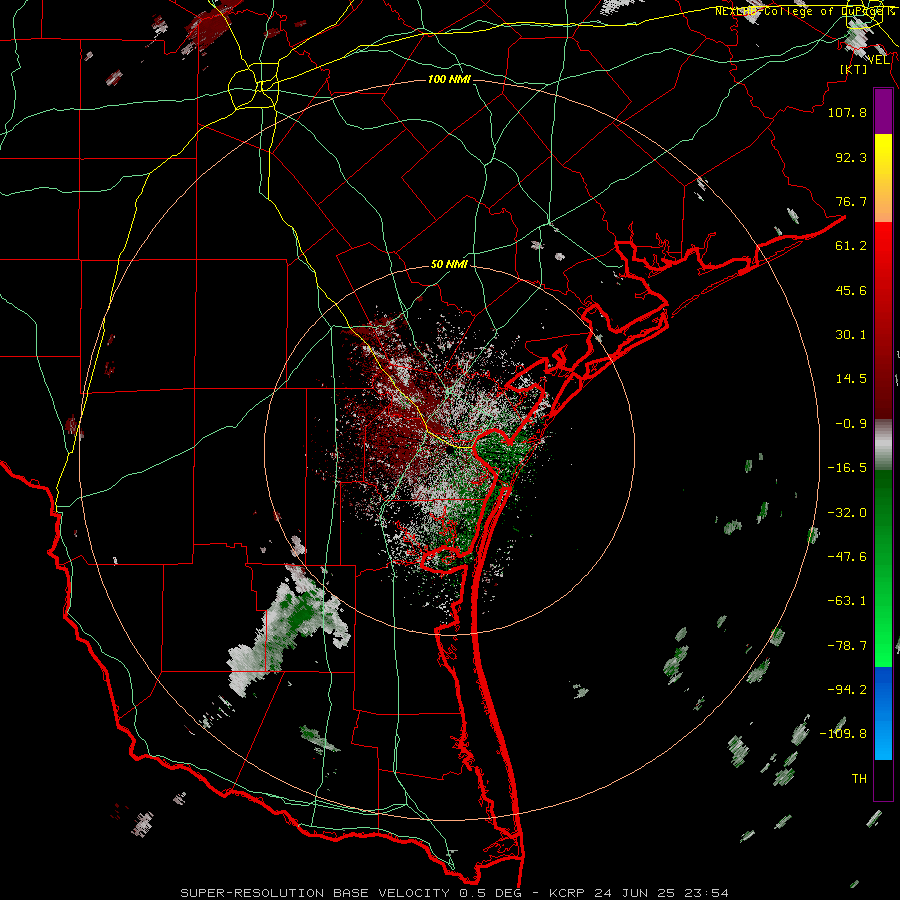
Task: Click the [KT] units label
Action: [854, 69]
